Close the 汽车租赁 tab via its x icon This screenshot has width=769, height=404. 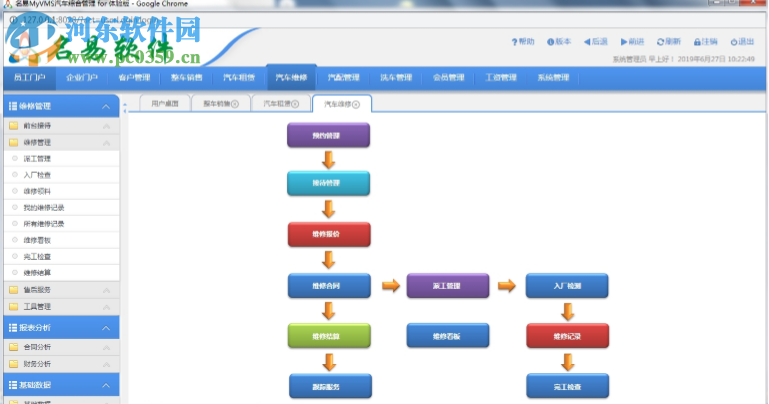pyautogui.click(x=295, y=104)
